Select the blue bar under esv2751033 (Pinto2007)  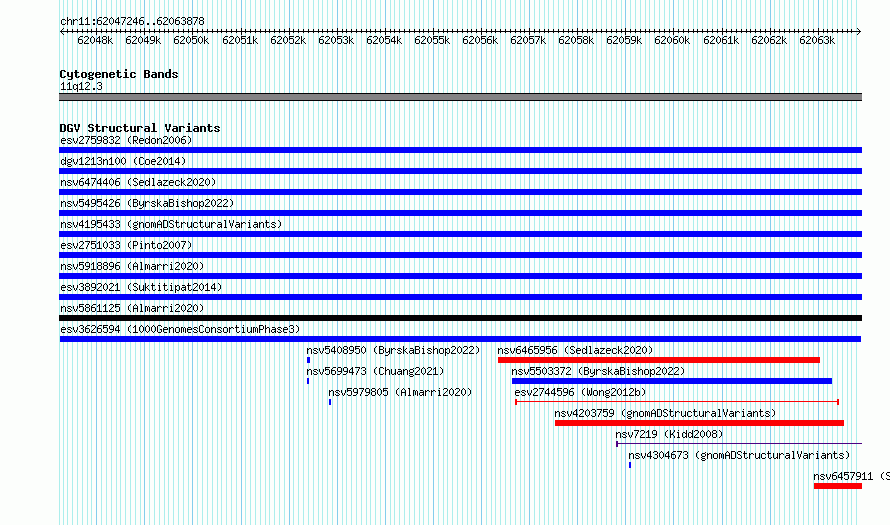[x=460, y=255]
